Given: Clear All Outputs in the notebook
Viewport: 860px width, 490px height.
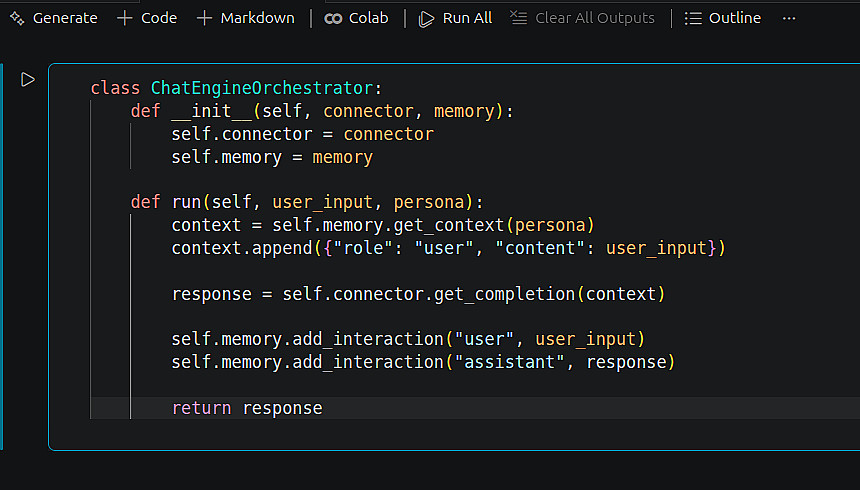Looking at the screenshot, I should [x=582, y=18].
